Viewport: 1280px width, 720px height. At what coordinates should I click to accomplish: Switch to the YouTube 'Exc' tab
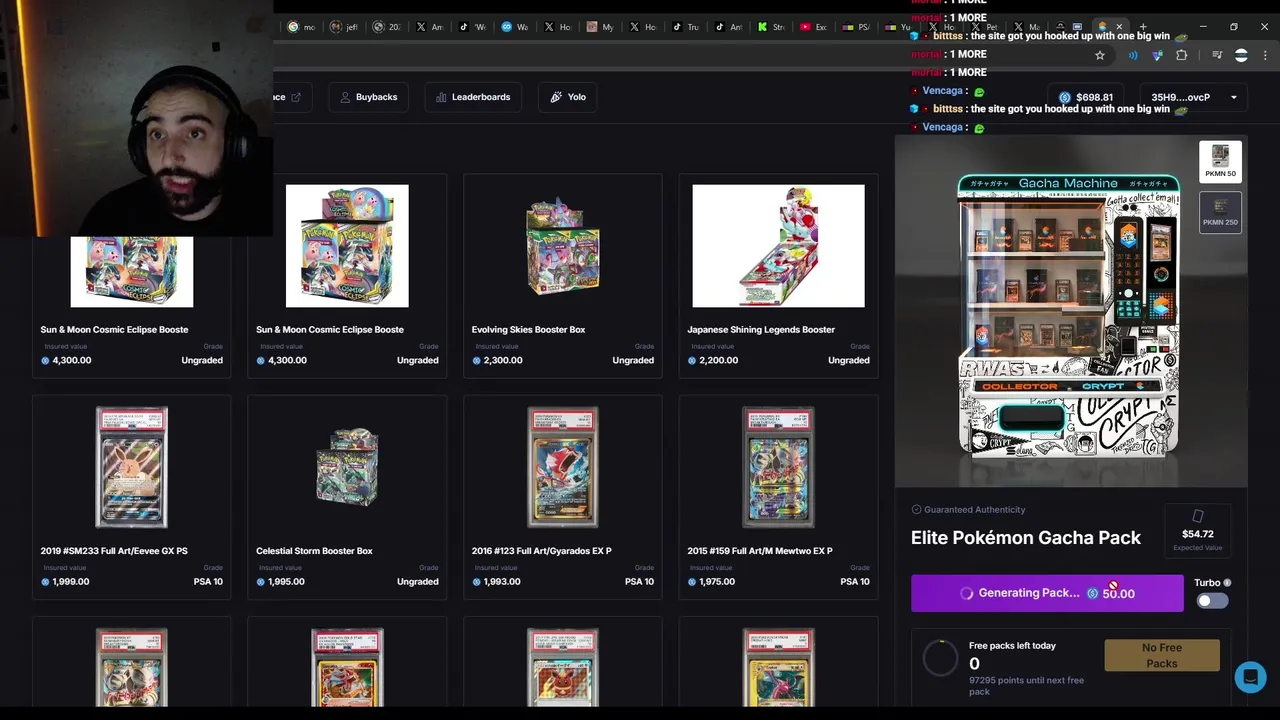(814, 27)
